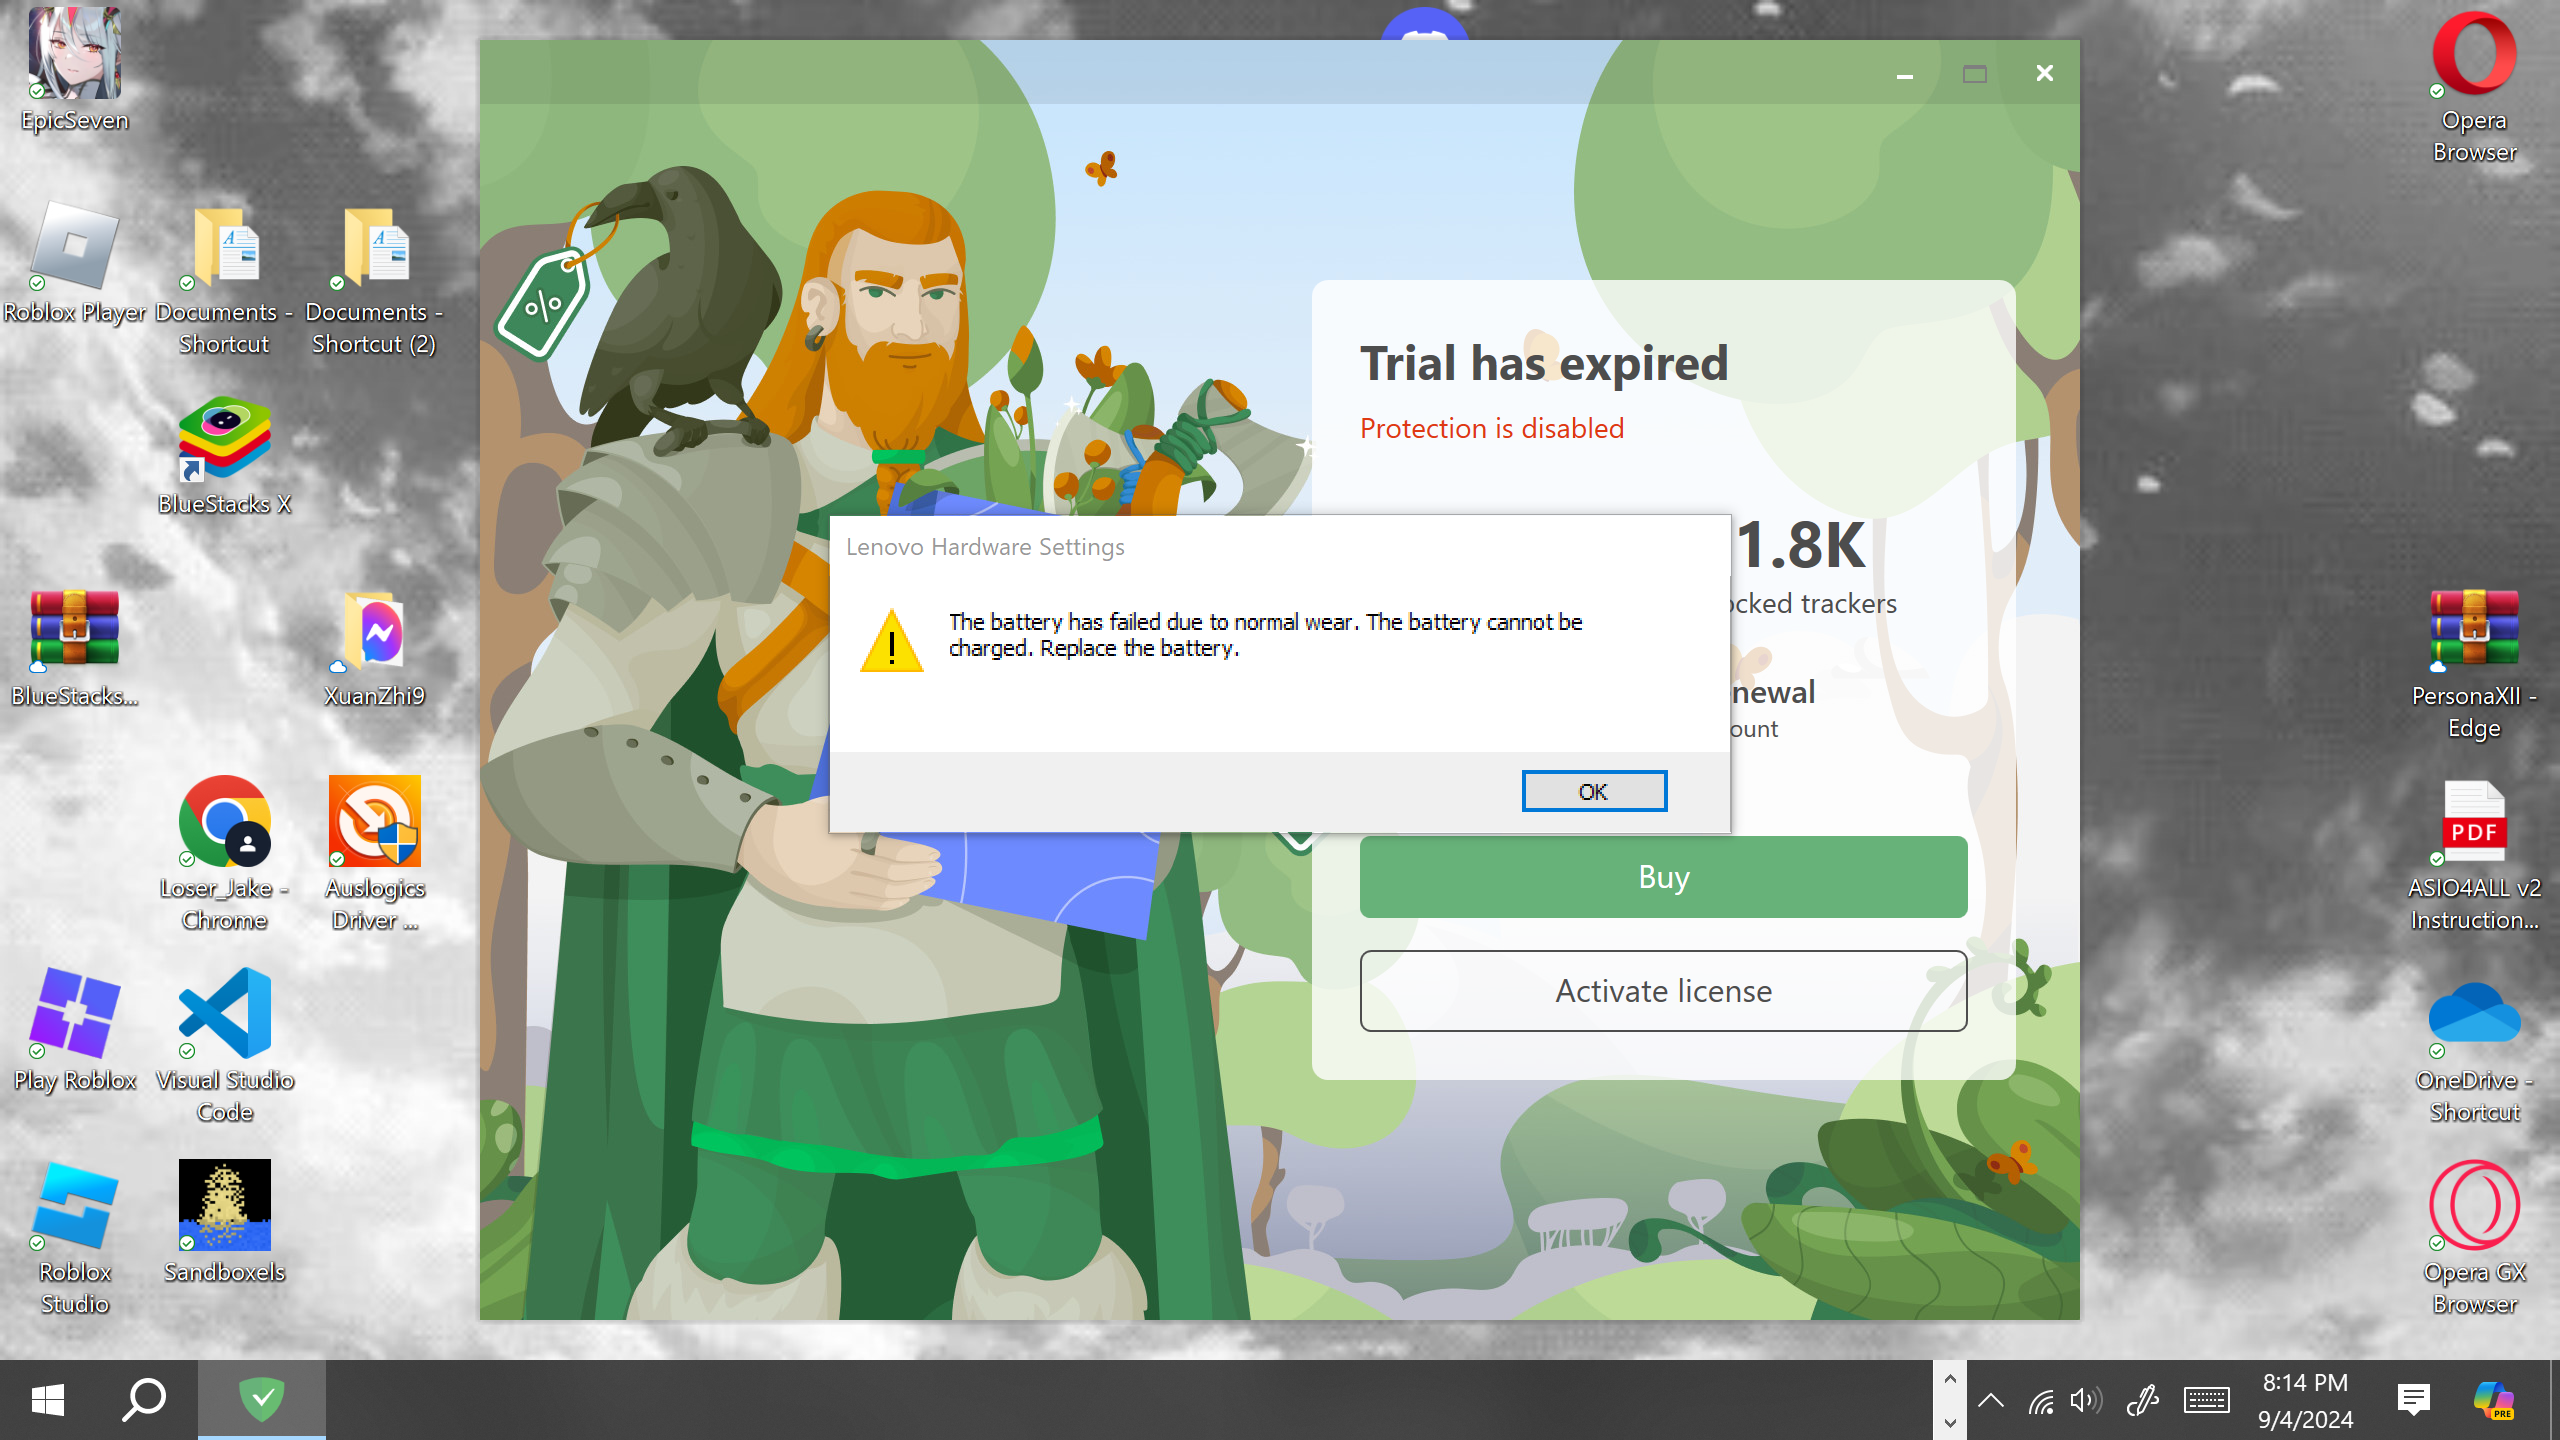Click the green Buy button
Screen dimensions: 2560x1440
(1663, 877)
